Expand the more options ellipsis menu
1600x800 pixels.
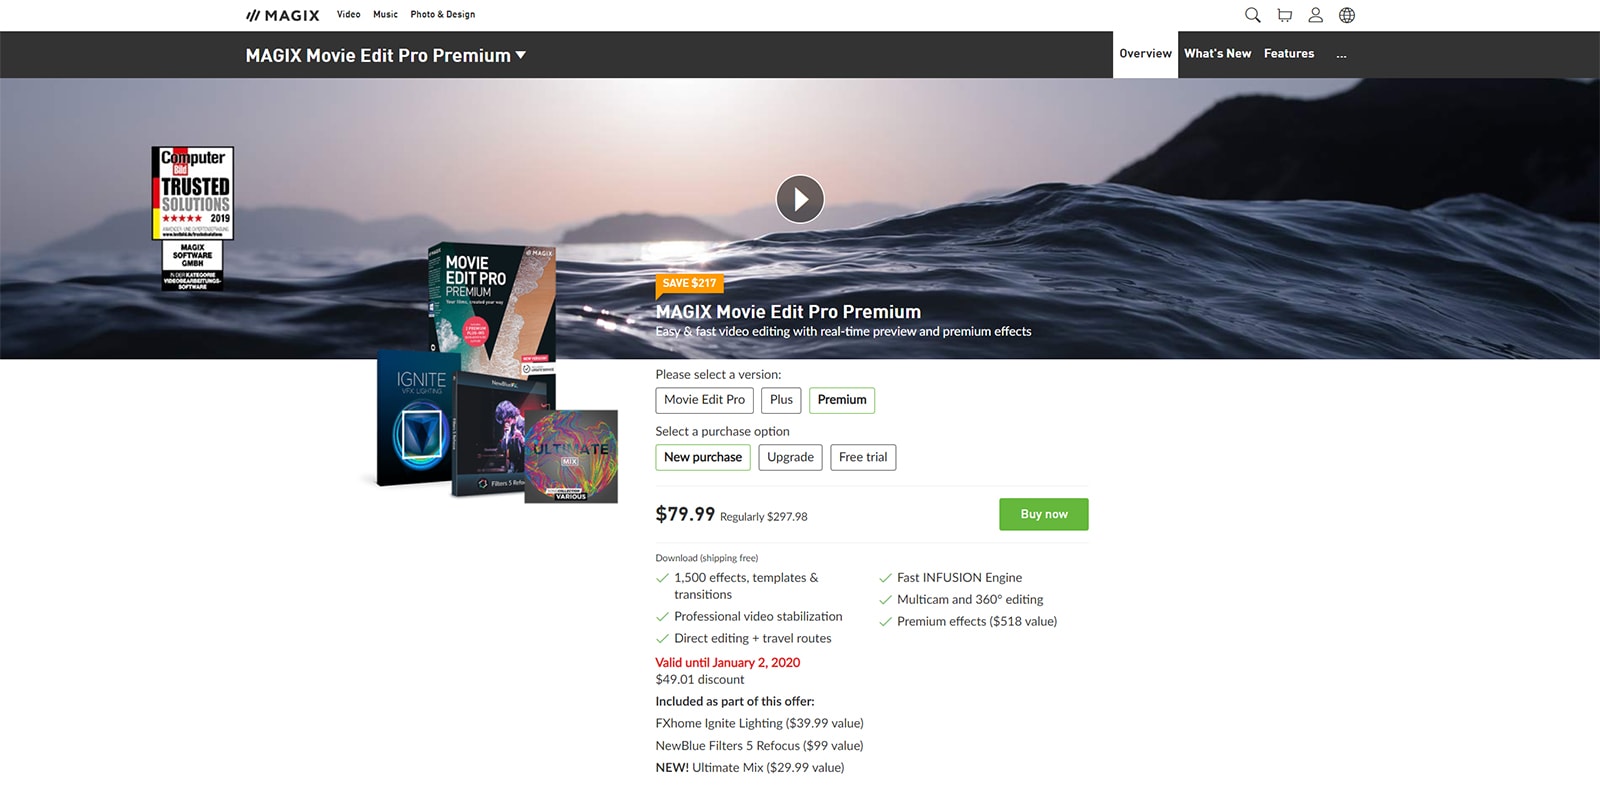(x=1341, y=54)
